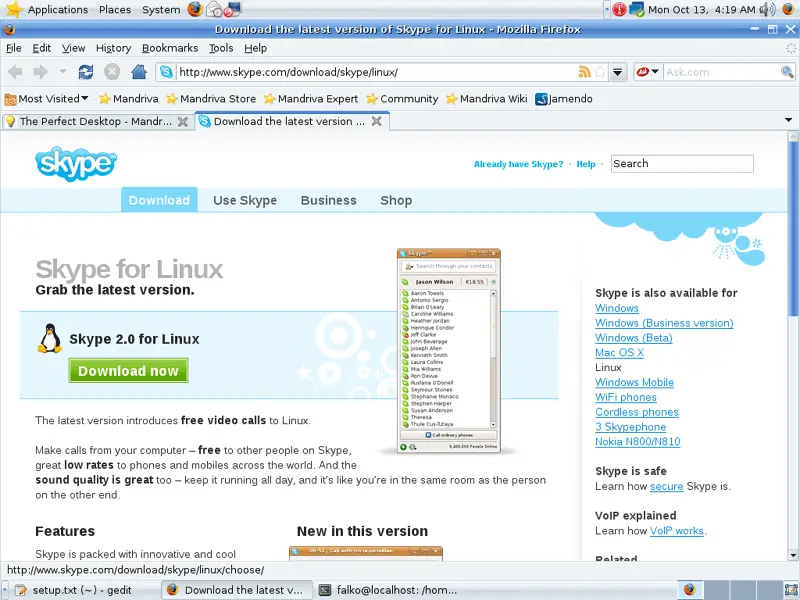Open the Edit menu

[41, 48]
